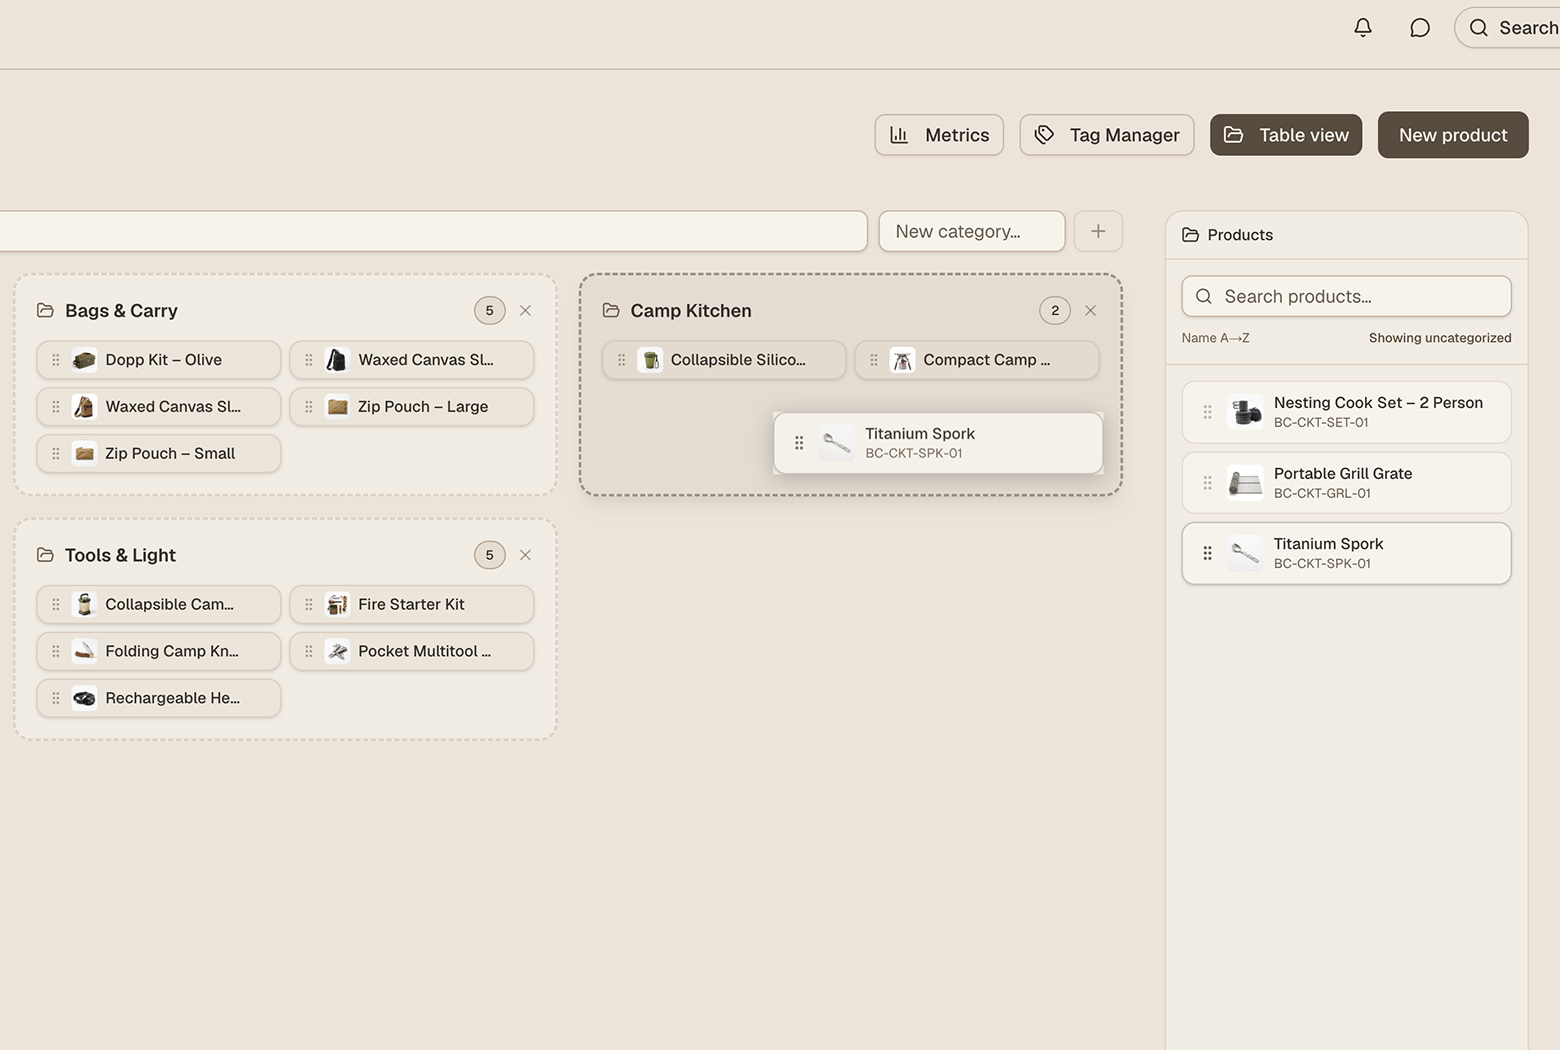Switch to Table view
The image size is (1560, 1050).
pyautogui.click(x=1286, y=135)
